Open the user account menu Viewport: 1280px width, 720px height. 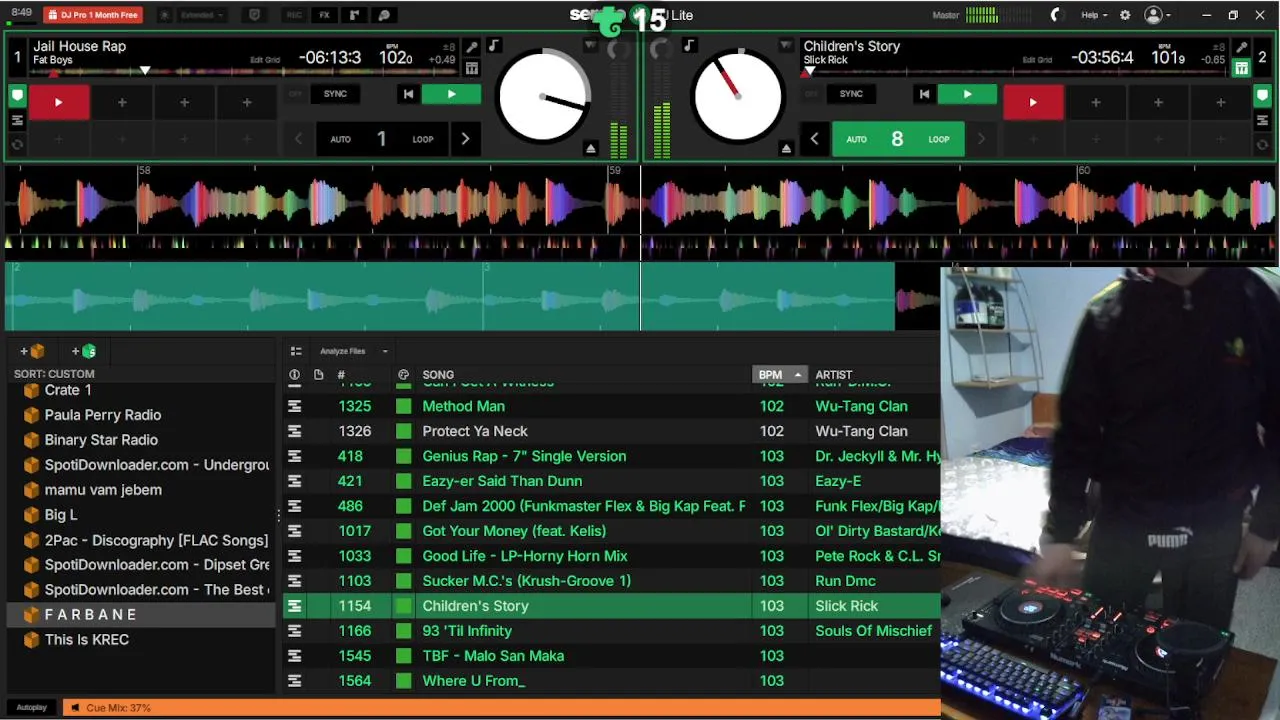point(1158,15)
